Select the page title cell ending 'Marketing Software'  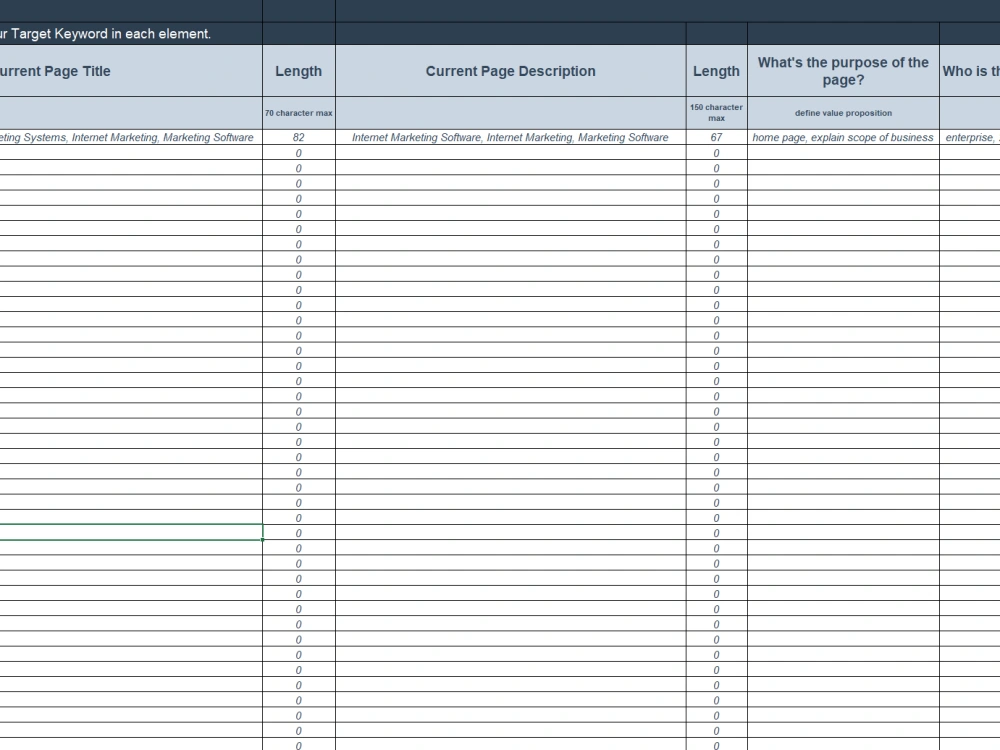131,137
